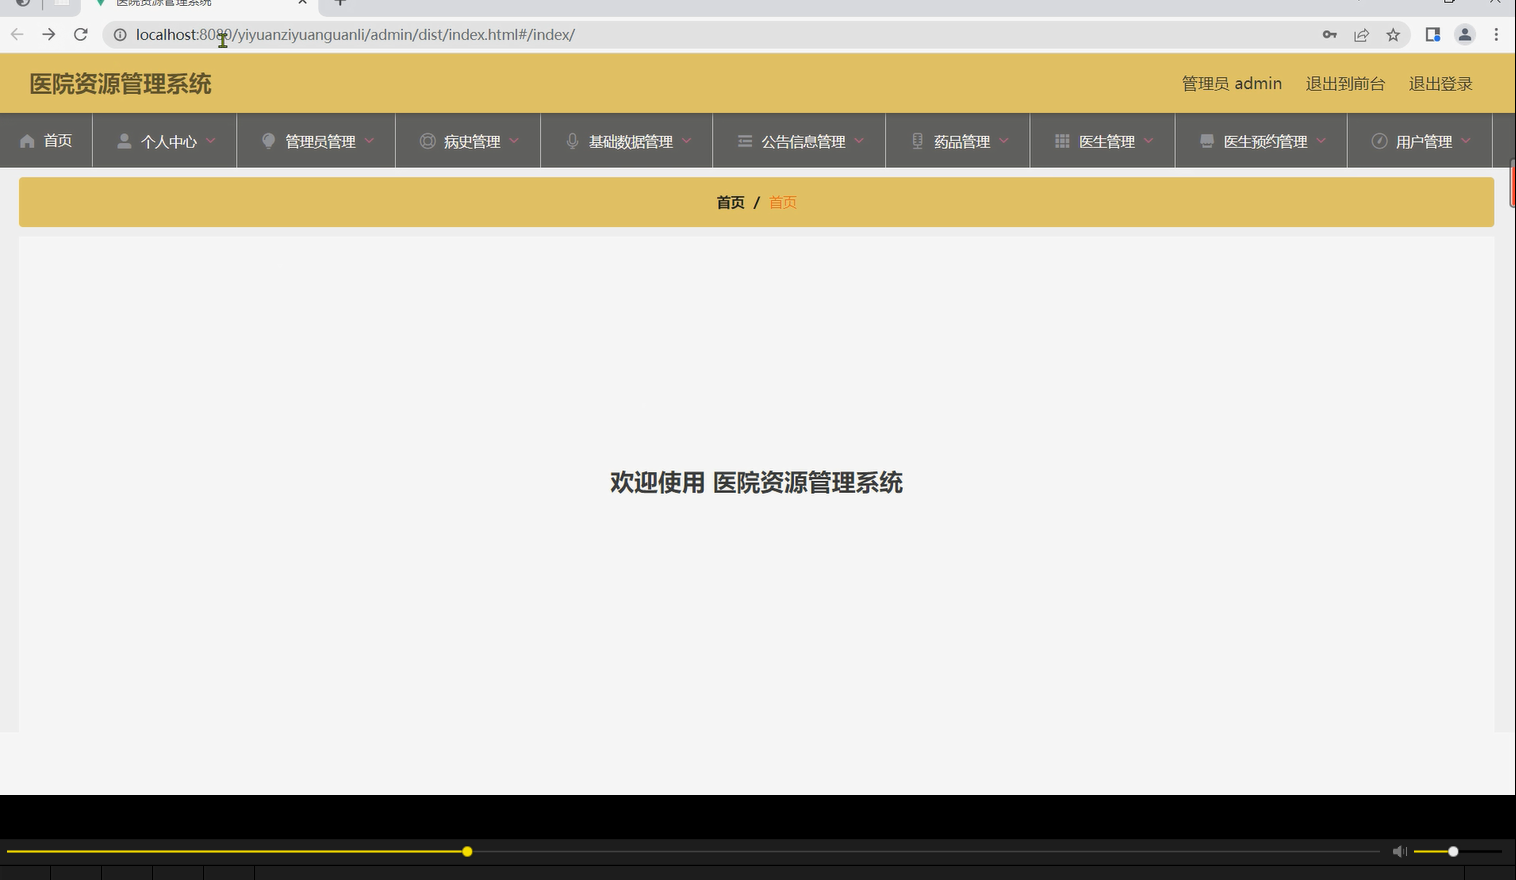Open the 用户管理 menu

click(x=1420, y=141)
